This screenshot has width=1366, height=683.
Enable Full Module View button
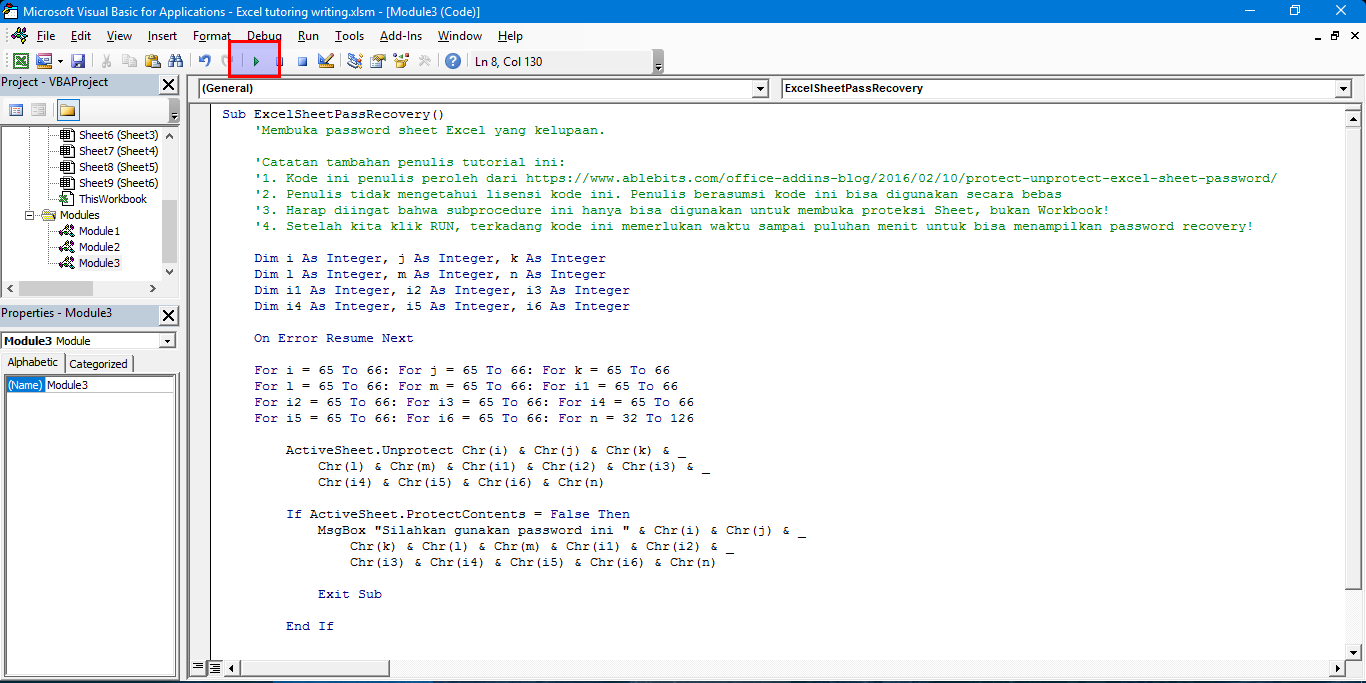(x=213, y=667)
